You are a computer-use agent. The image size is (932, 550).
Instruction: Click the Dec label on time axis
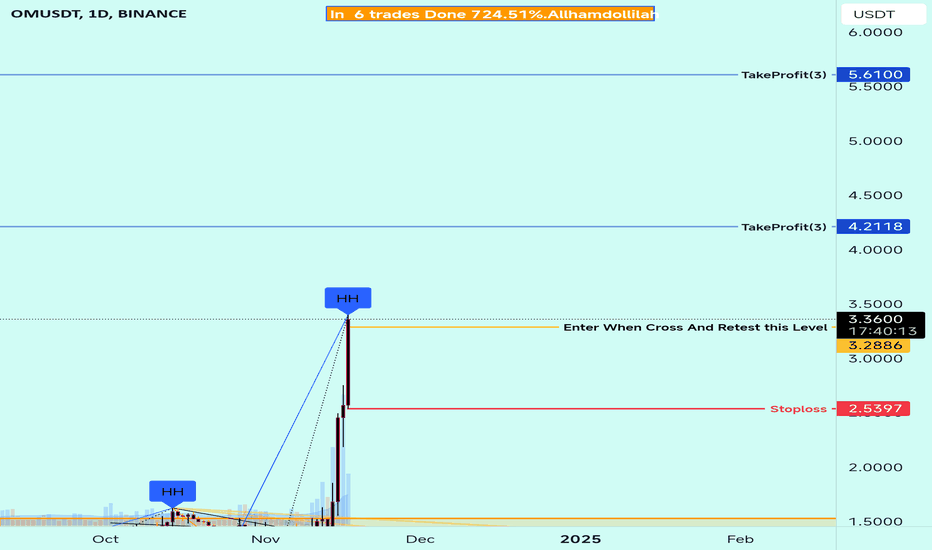[x=420, y=539]
